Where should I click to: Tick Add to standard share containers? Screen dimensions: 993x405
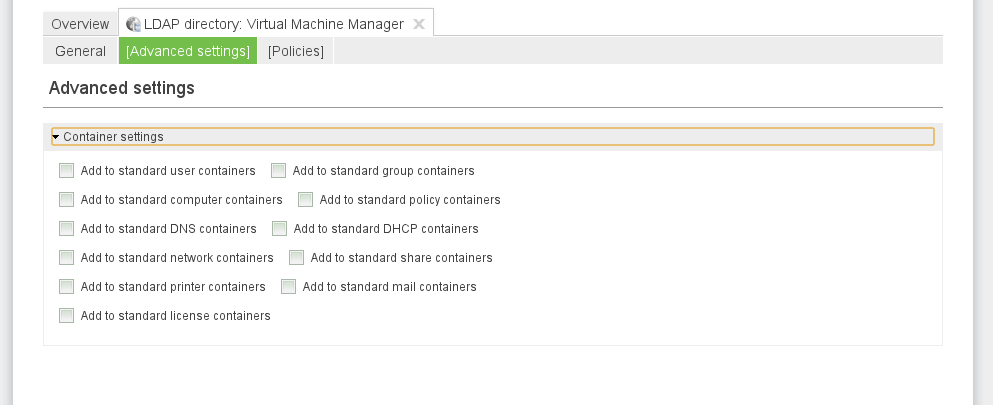[x=297, y=258]
